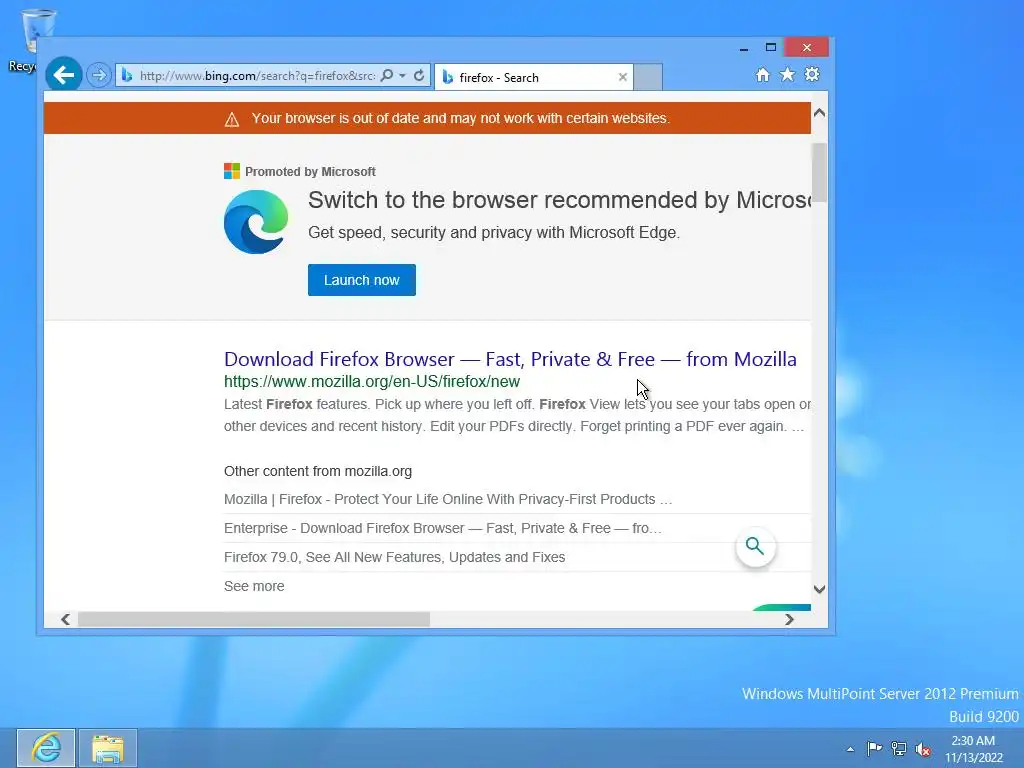1024x768 pixels.
Task: Click the network tray icon
Action: tap(899, 748)
